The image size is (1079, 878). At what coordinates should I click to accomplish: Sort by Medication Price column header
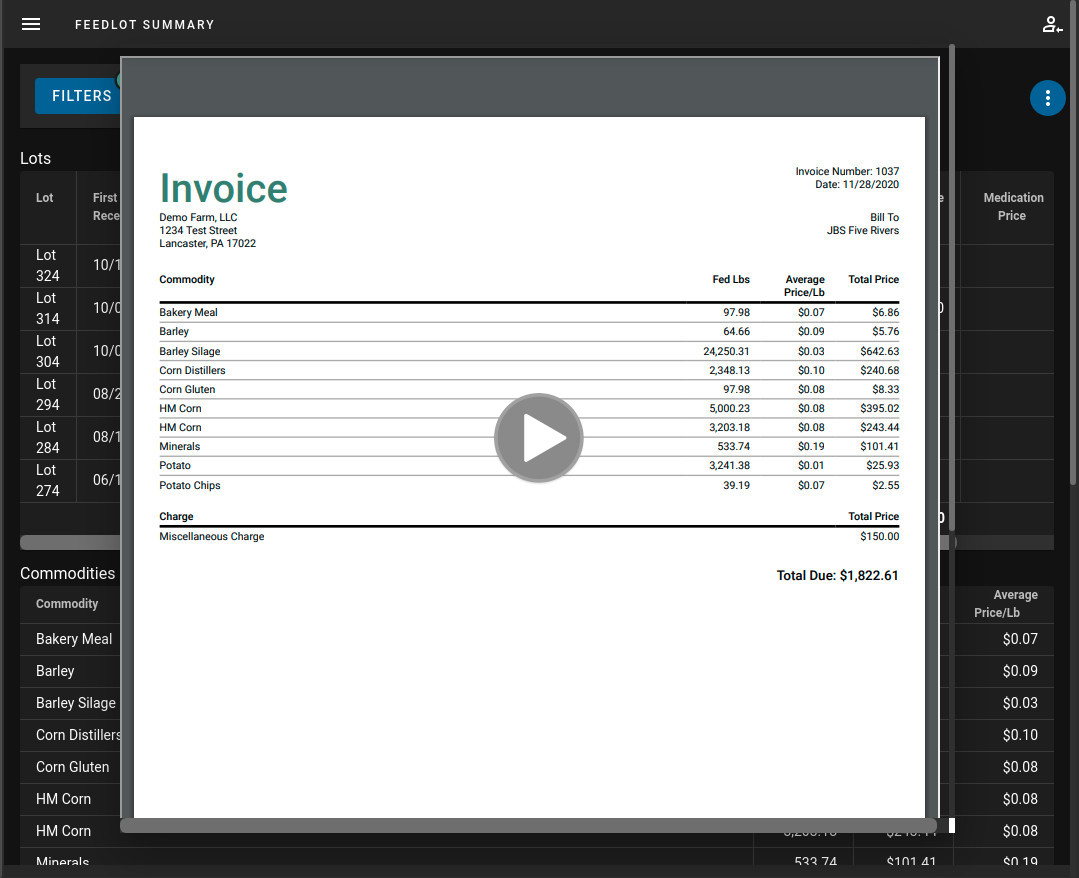pyautogui.click(x=1012, y=207)
